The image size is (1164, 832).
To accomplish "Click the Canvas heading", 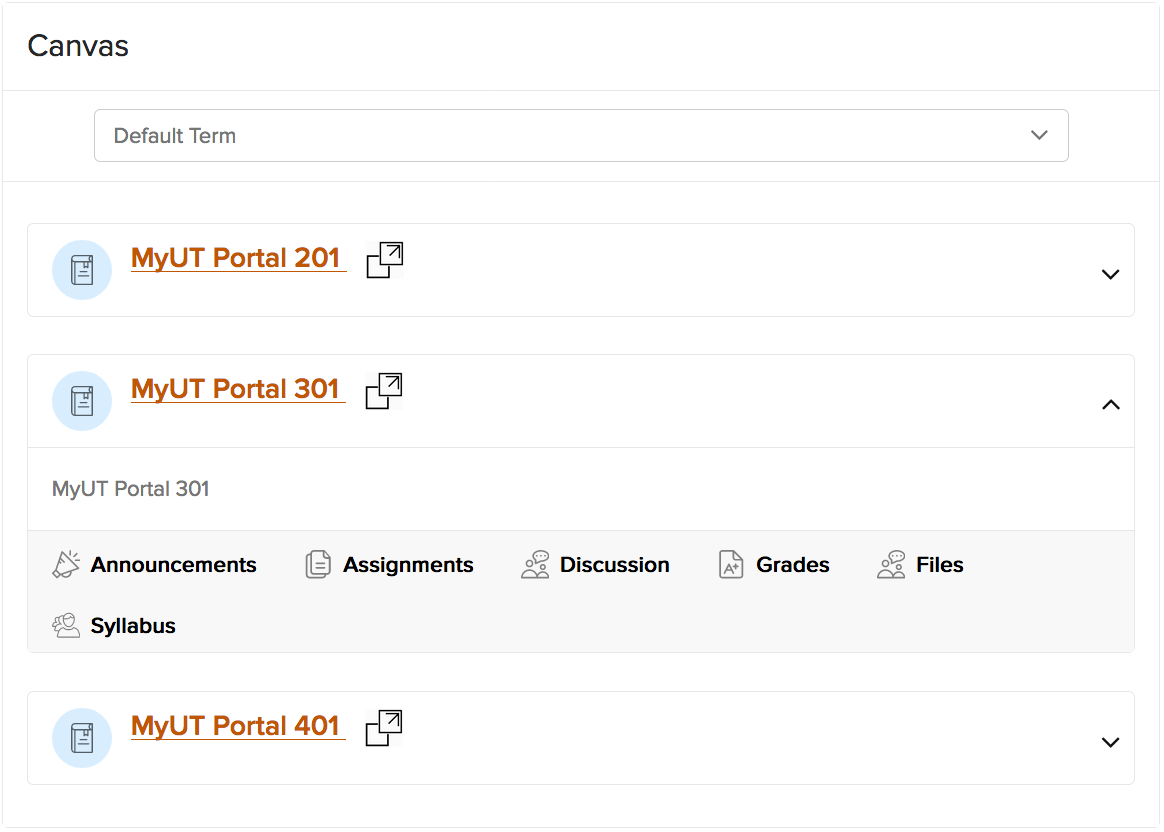I will 77,45.
